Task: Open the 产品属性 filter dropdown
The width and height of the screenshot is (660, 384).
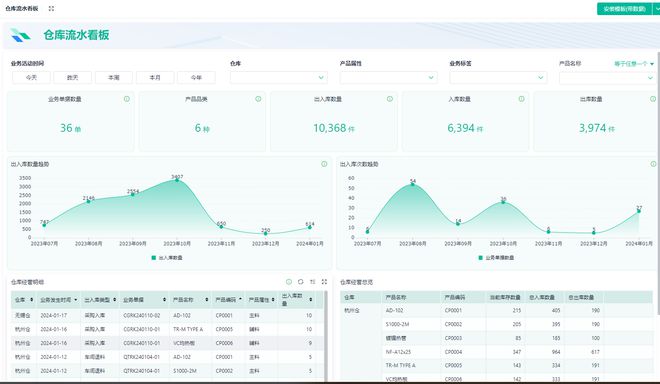Action: [x=389, y=77]
